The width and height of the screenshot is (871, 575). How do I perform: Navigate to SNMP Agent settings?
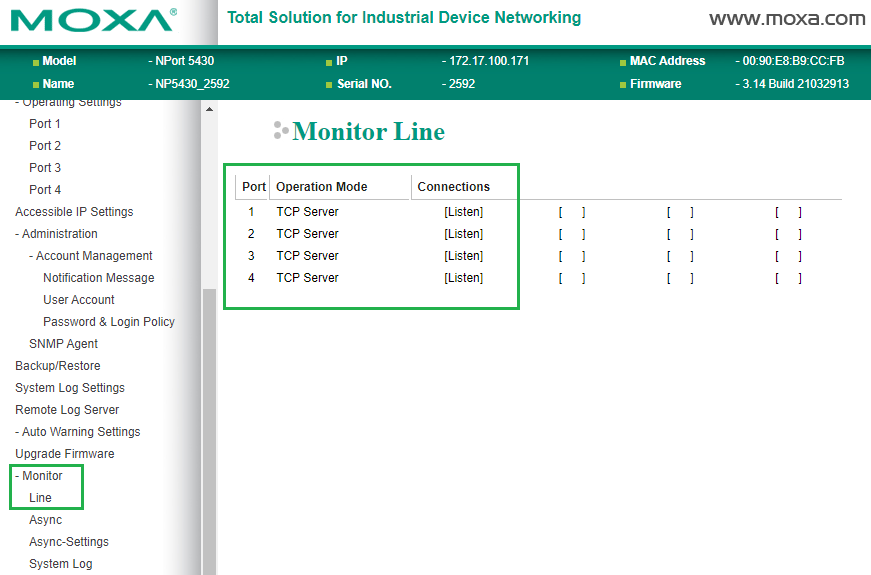pos(63,344)
